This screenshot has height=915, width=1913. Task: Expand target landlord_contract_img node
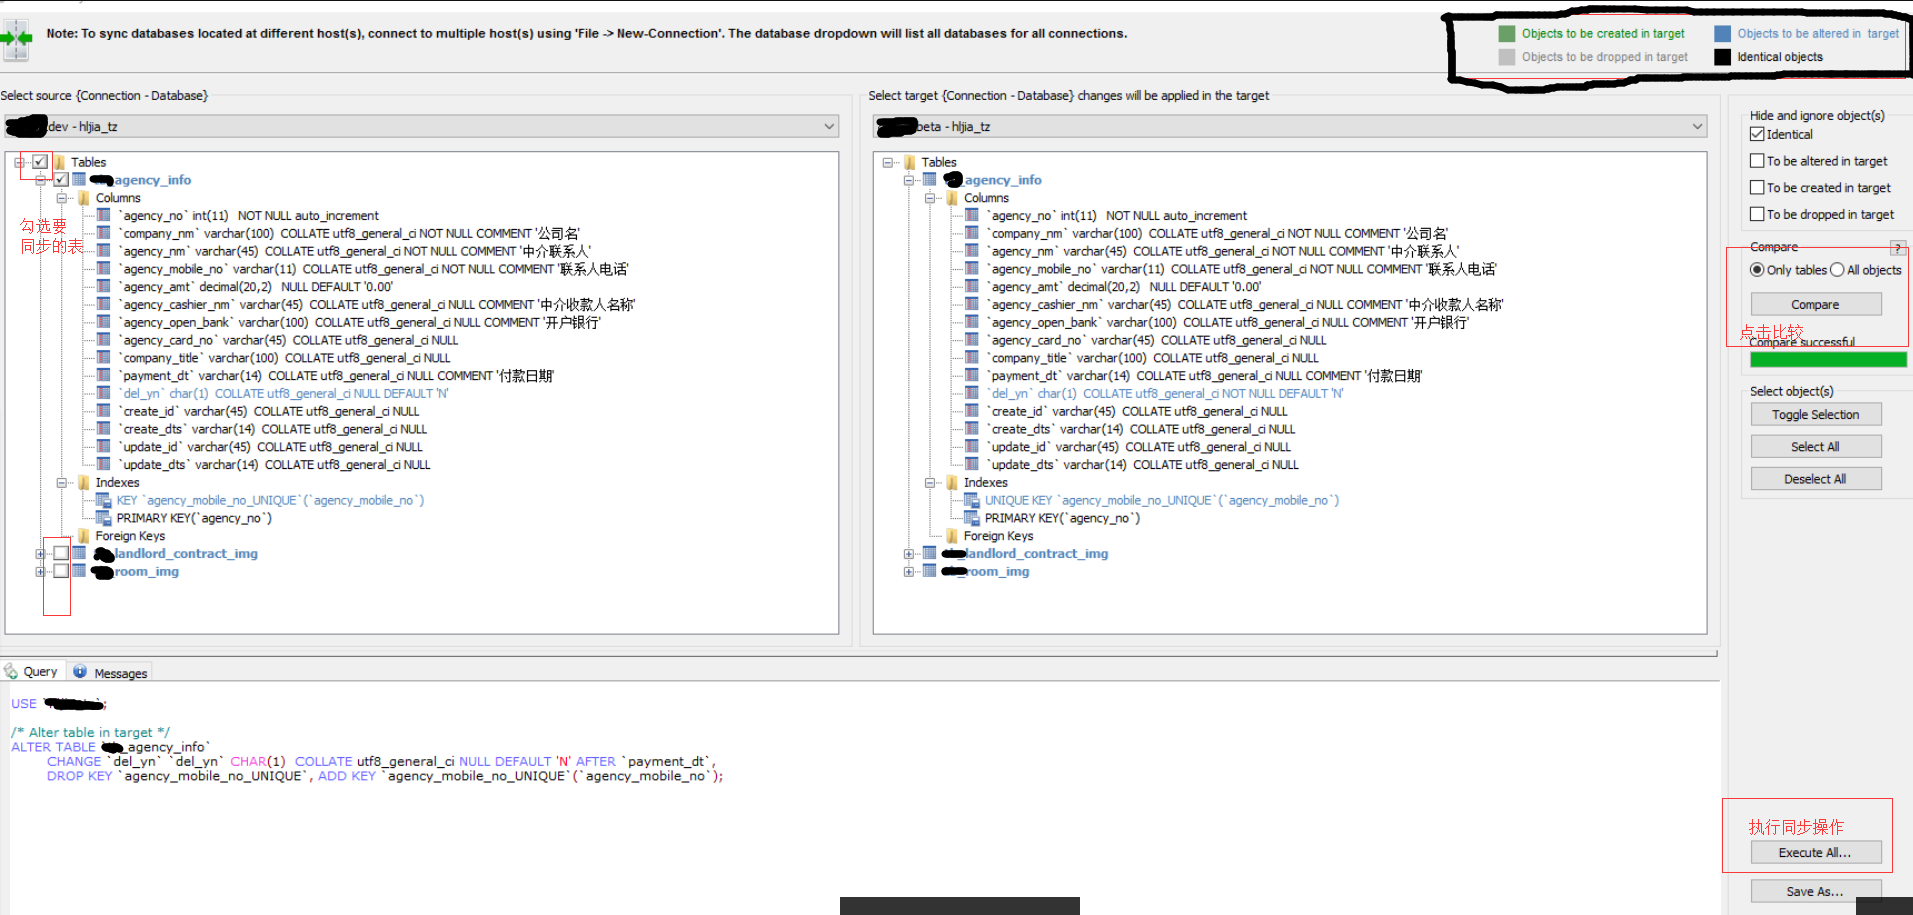tap(908, 554)
